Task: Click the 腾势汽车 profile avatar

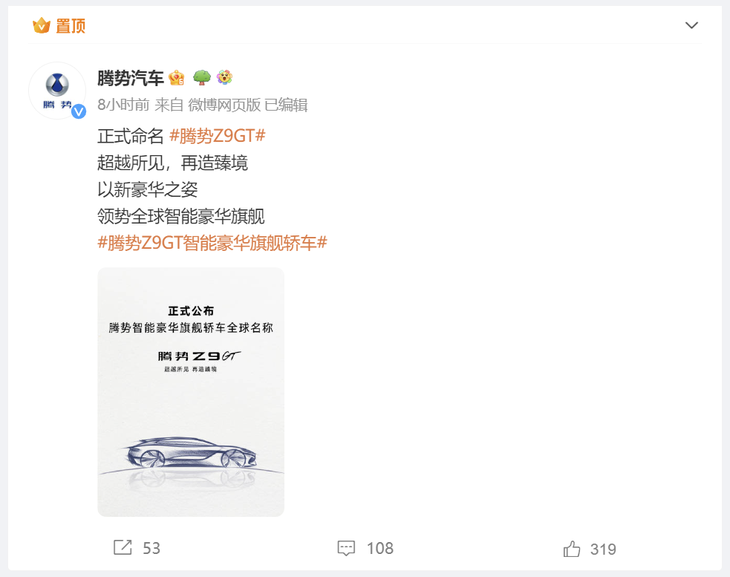Action: 57,90
